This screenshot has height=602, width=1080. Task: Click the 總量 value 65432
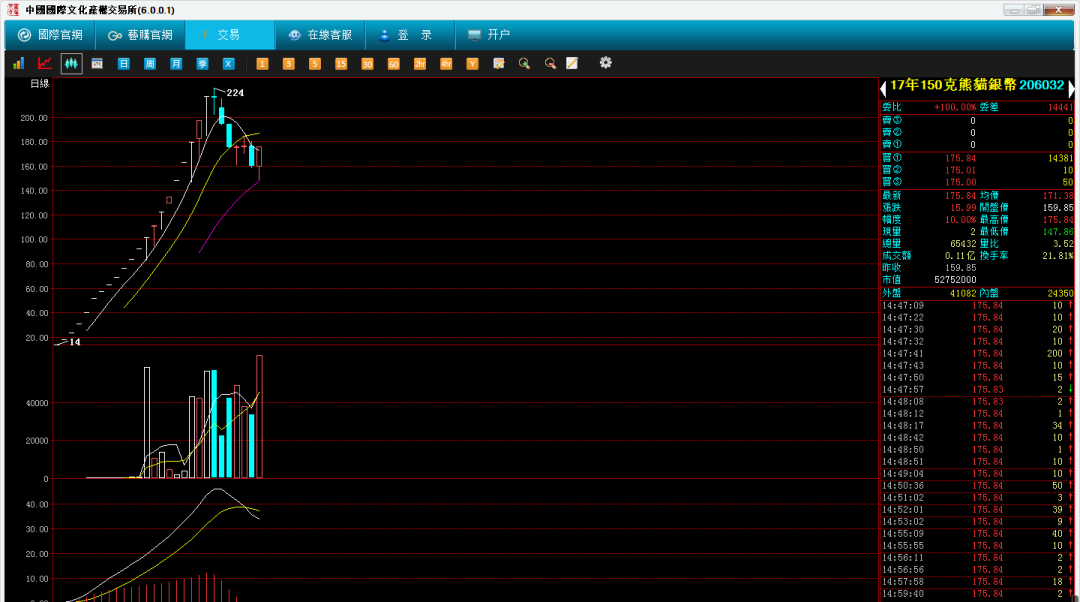(963, 244)
